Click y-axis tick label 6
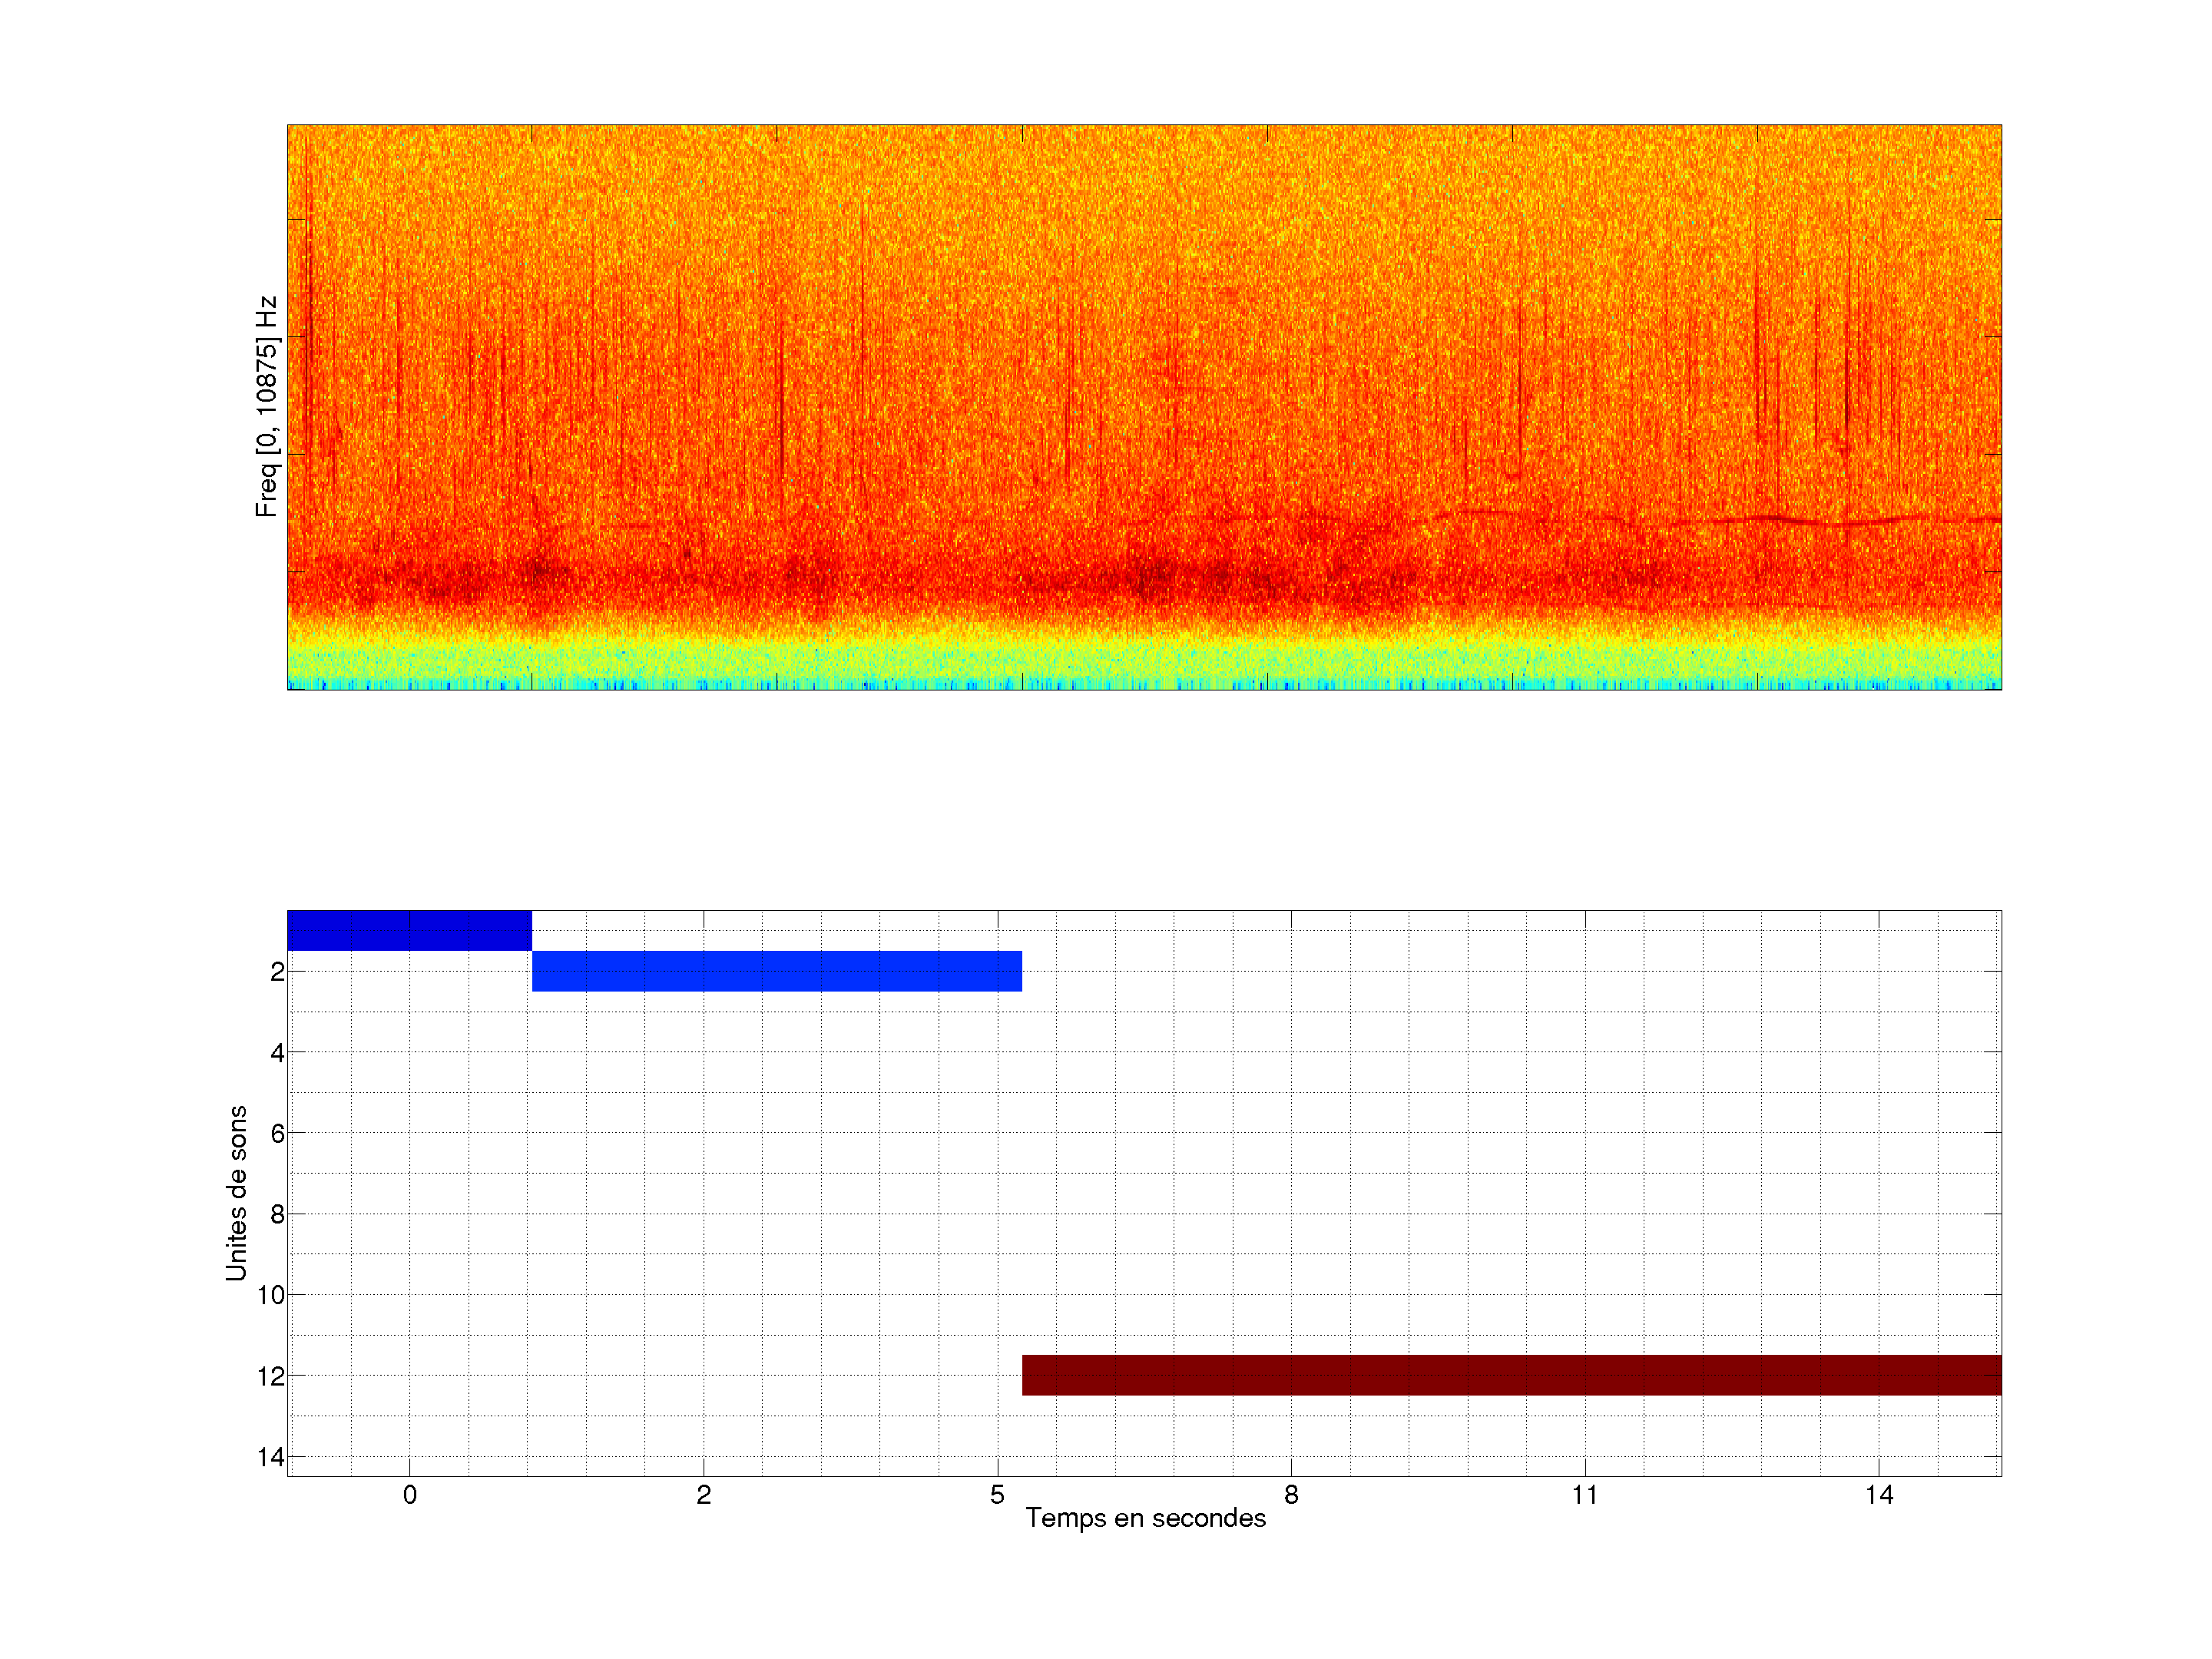The width and height of the screenshot is (2212, 1659). [277, 1133]
